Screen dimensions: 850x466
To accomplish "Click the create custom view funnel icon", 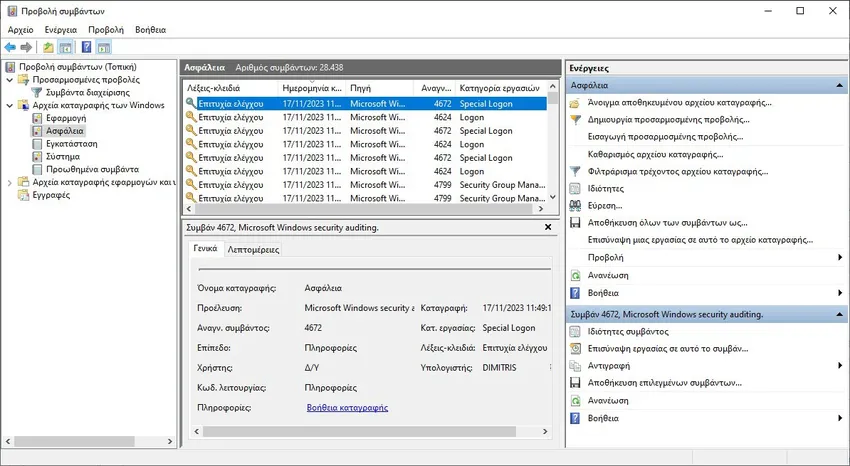I will click(x=575, y=120).
